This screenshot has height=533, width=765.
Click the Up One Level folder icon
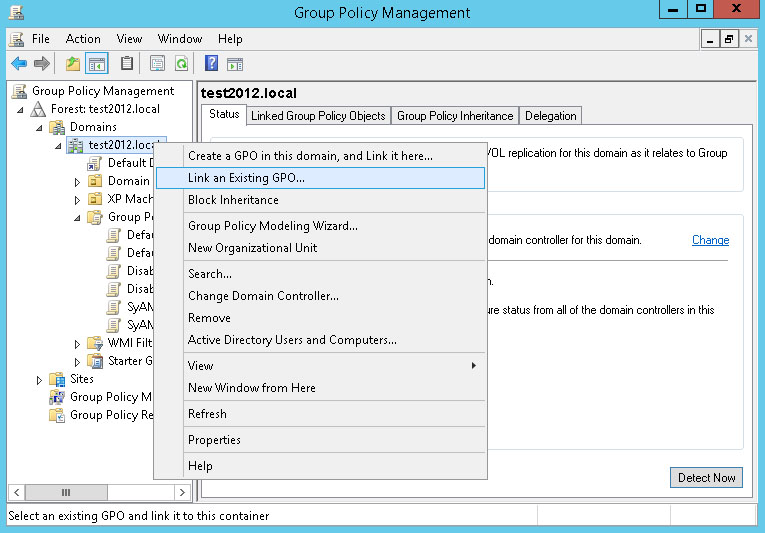(72, 64)
